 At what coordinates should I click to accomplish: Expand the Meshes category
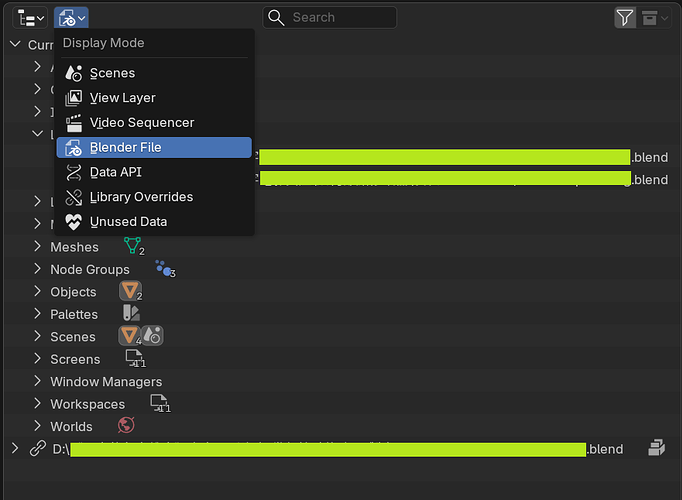click(x=37, y=246)
